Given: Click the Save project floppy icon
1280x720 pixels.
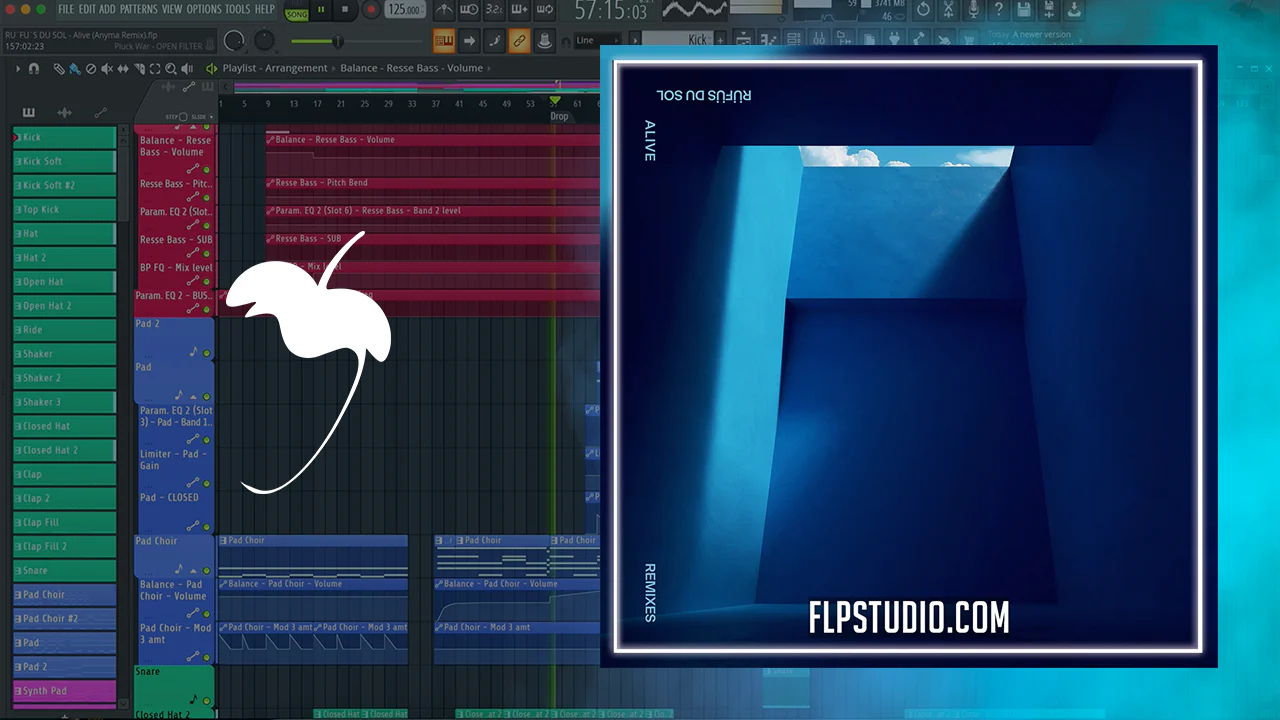Looking at the screenshot, I should coord(1023,10).
